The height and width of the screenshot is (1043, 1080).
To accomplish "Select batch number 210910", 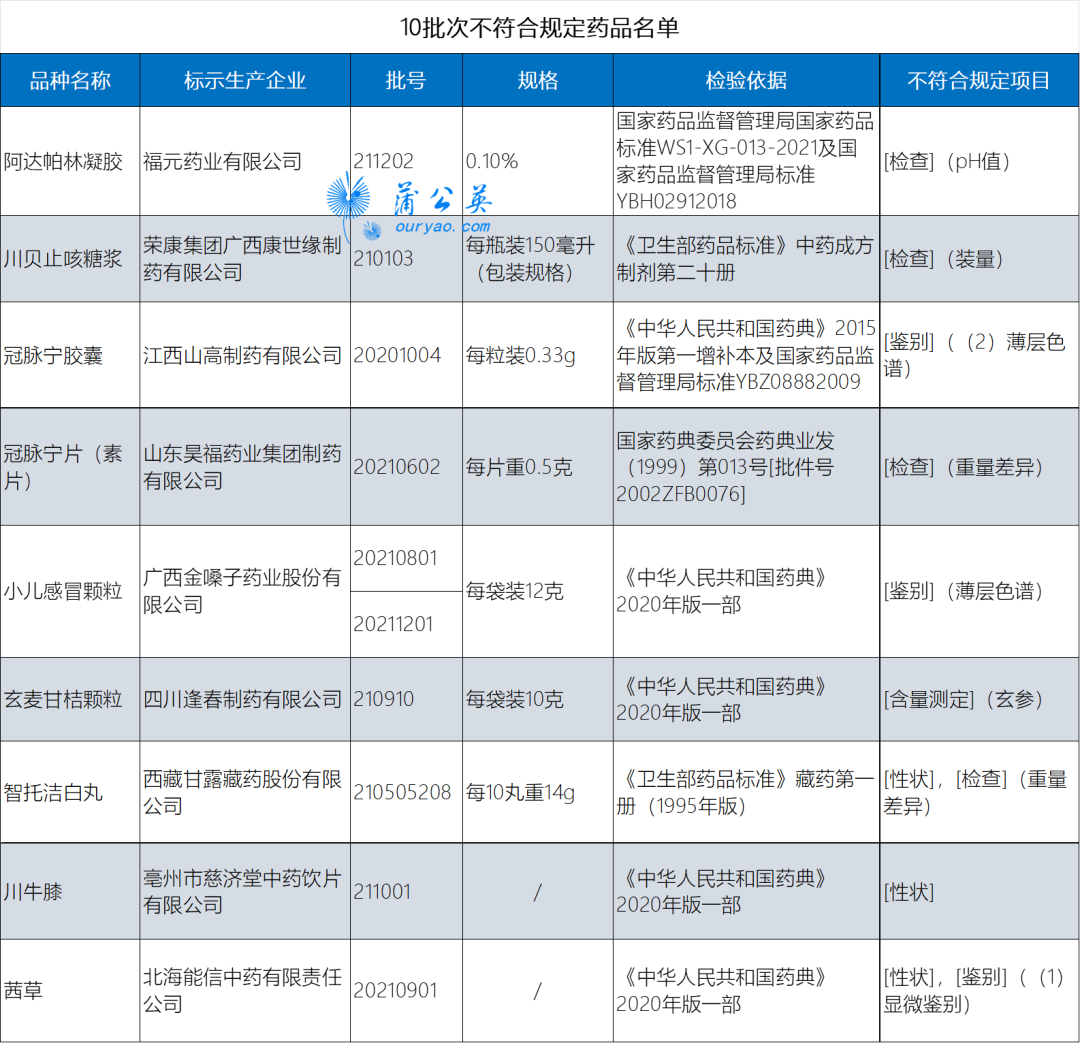I will click(406, 699).
